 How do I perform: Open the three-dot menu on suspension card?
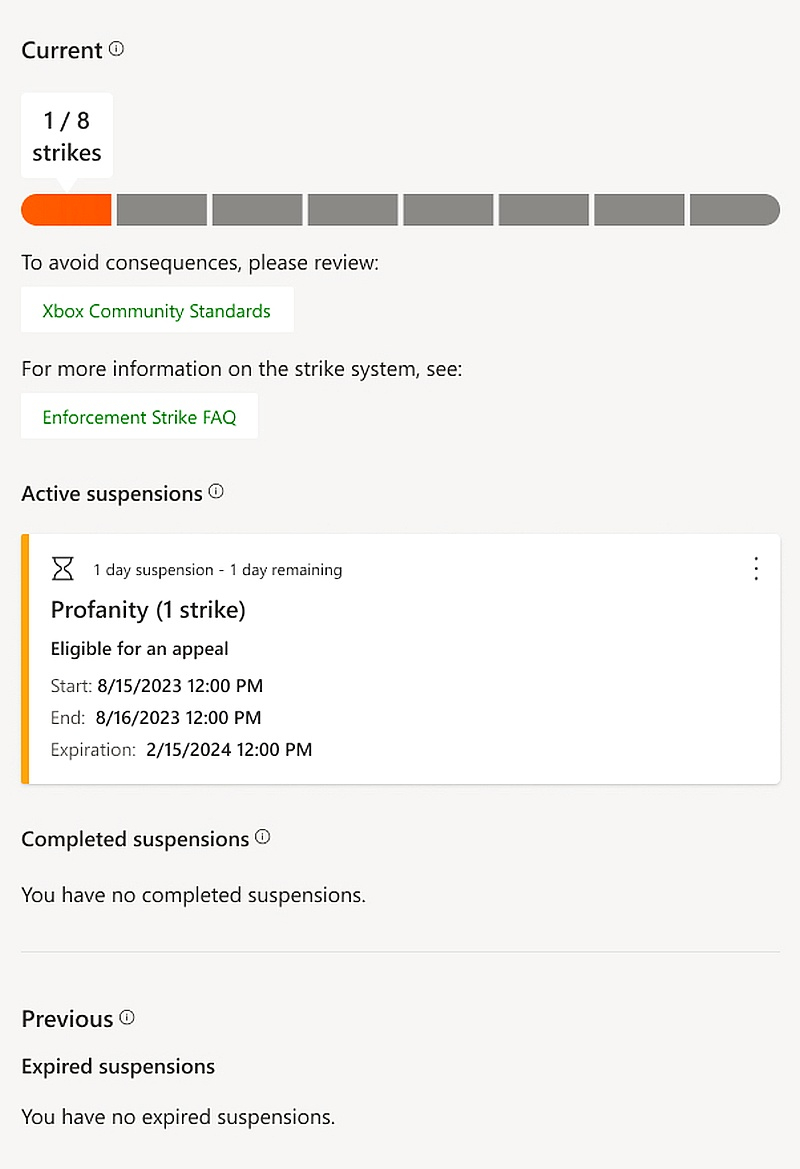coord(756,569)
